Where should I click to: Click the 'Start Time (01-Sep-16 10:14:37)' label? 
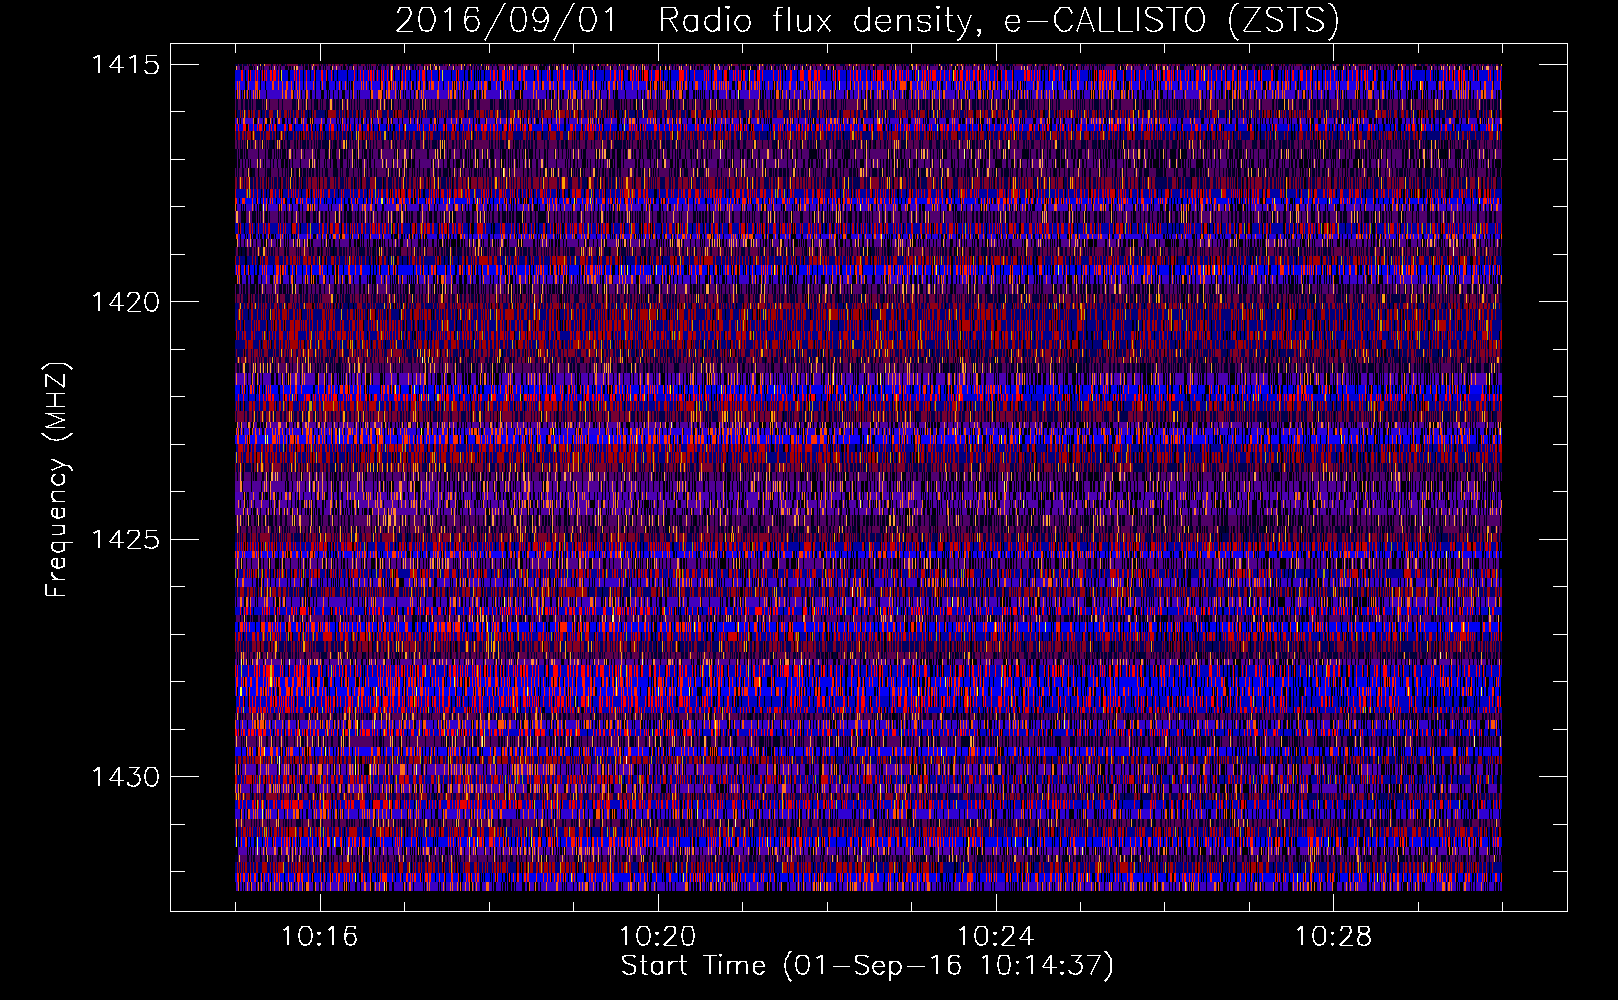[867, 966]
